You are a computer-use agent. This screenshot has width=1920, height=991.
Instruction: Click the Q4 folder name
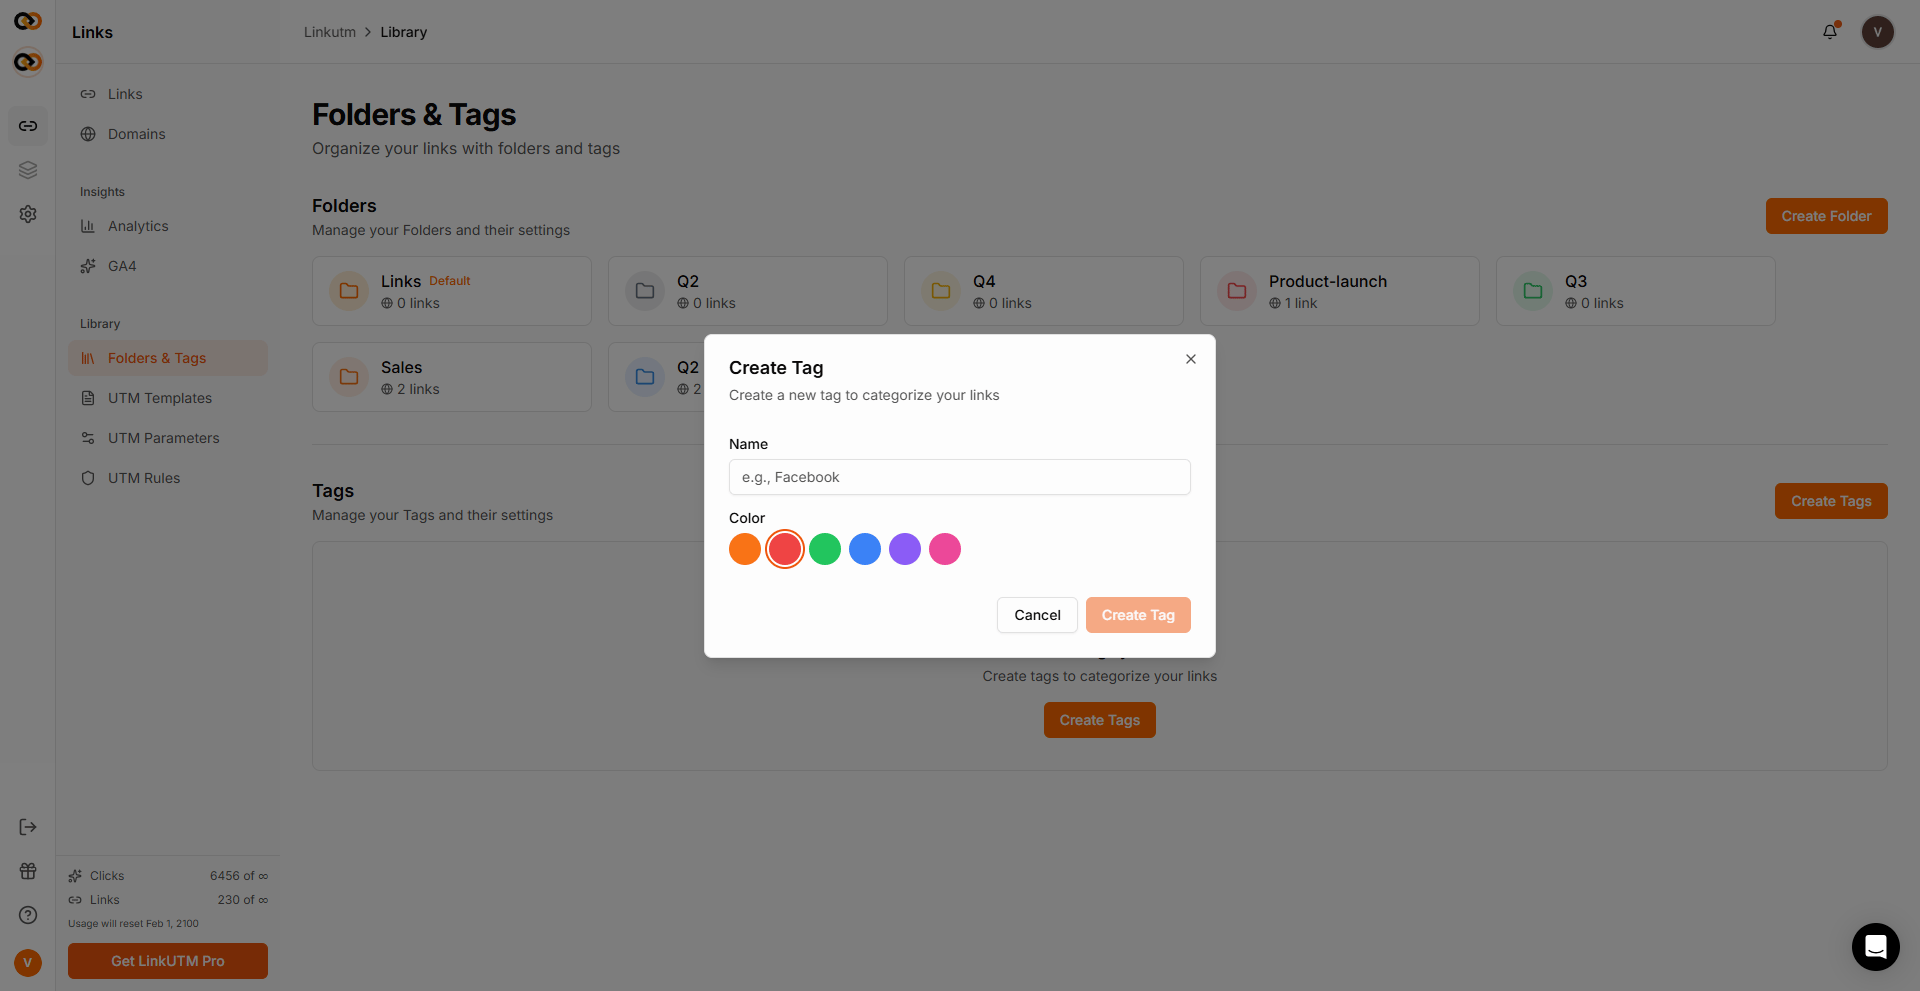pos(984,281)
